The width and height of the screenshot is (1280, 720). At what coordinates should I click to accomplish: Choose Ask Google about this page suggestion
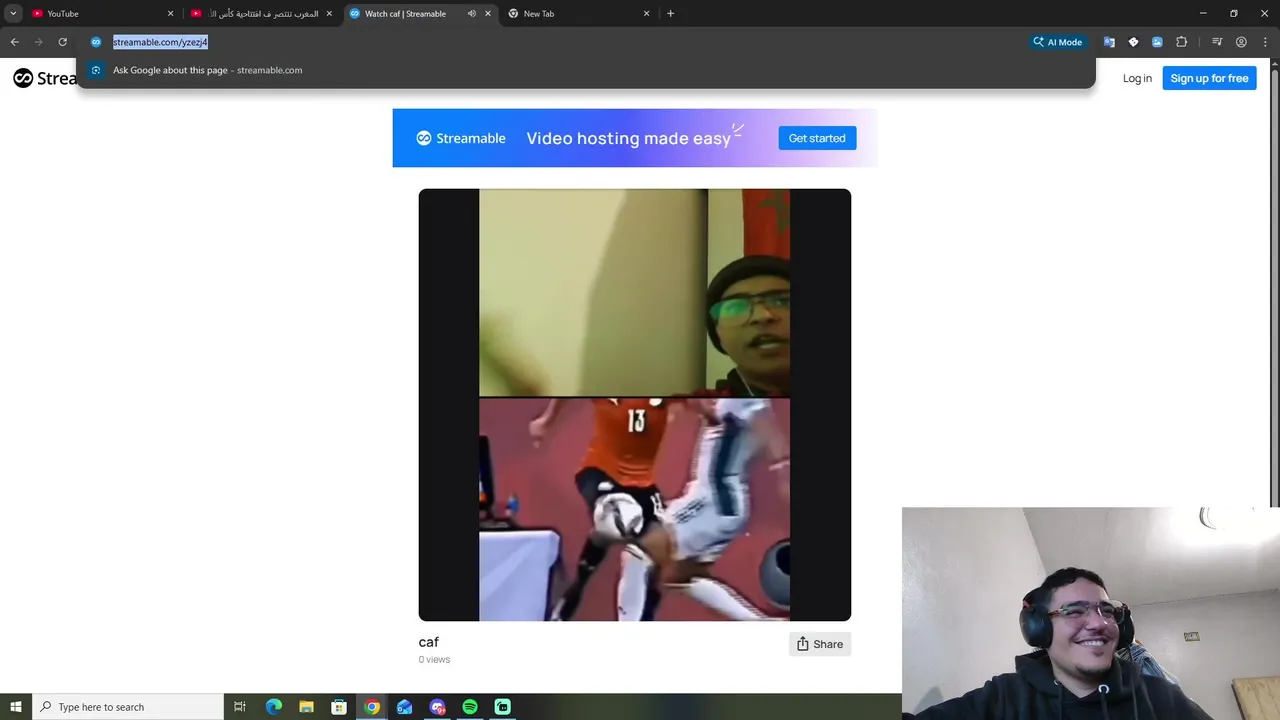click(x=585, y=70)
